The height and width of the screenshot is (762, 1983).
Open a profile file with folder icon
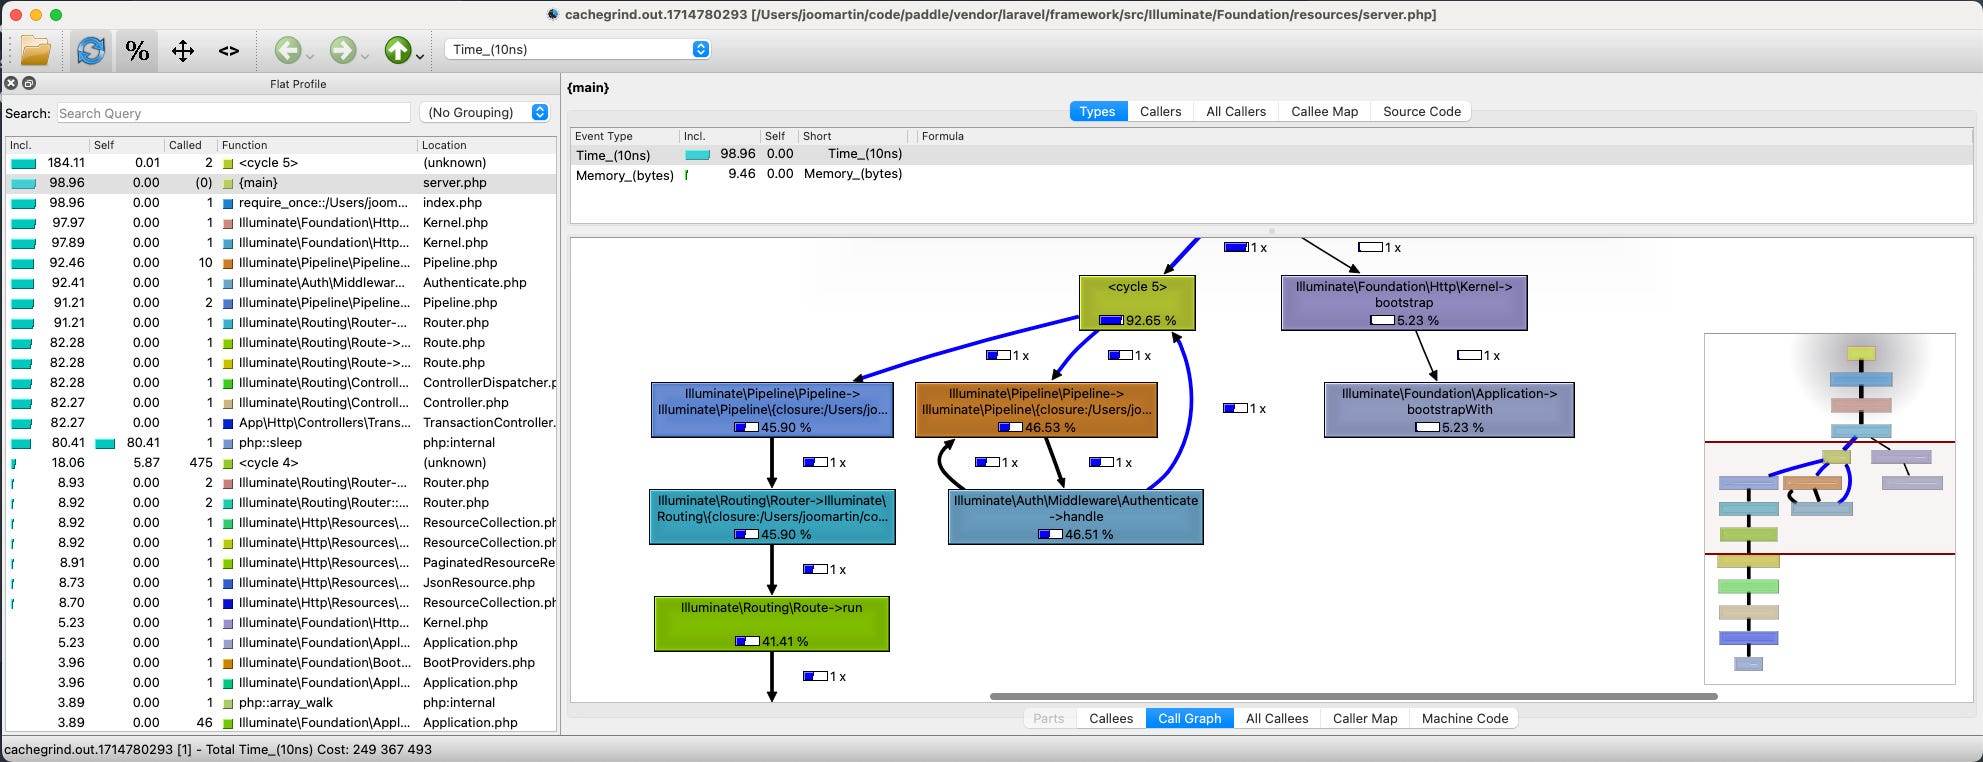36,50
